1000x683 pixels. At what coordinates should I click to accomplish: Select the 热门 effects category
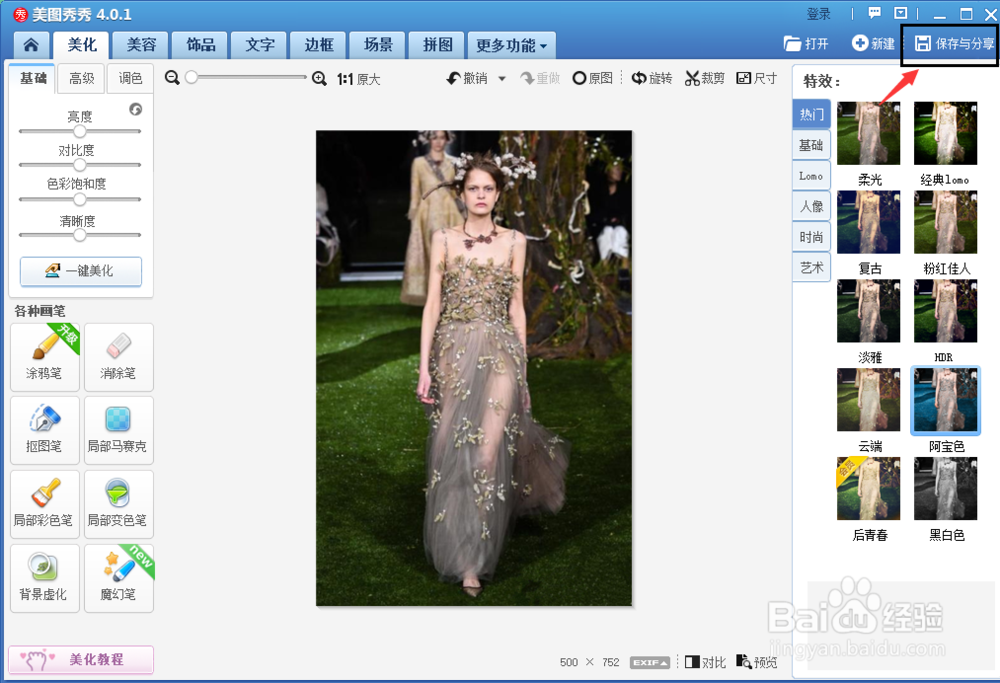pyautogui.click(x=812, y=114)
